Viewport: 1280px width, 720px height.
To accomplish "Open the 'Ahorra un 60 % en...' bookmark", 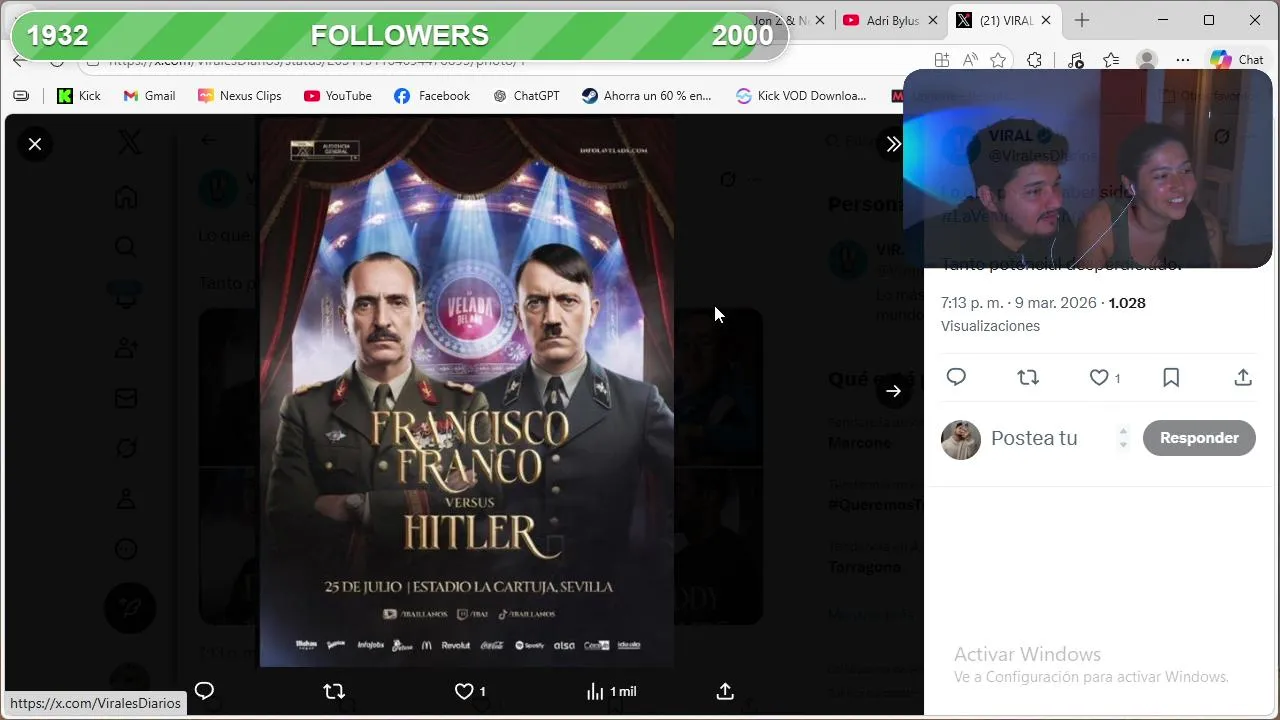I will point(647,96).
